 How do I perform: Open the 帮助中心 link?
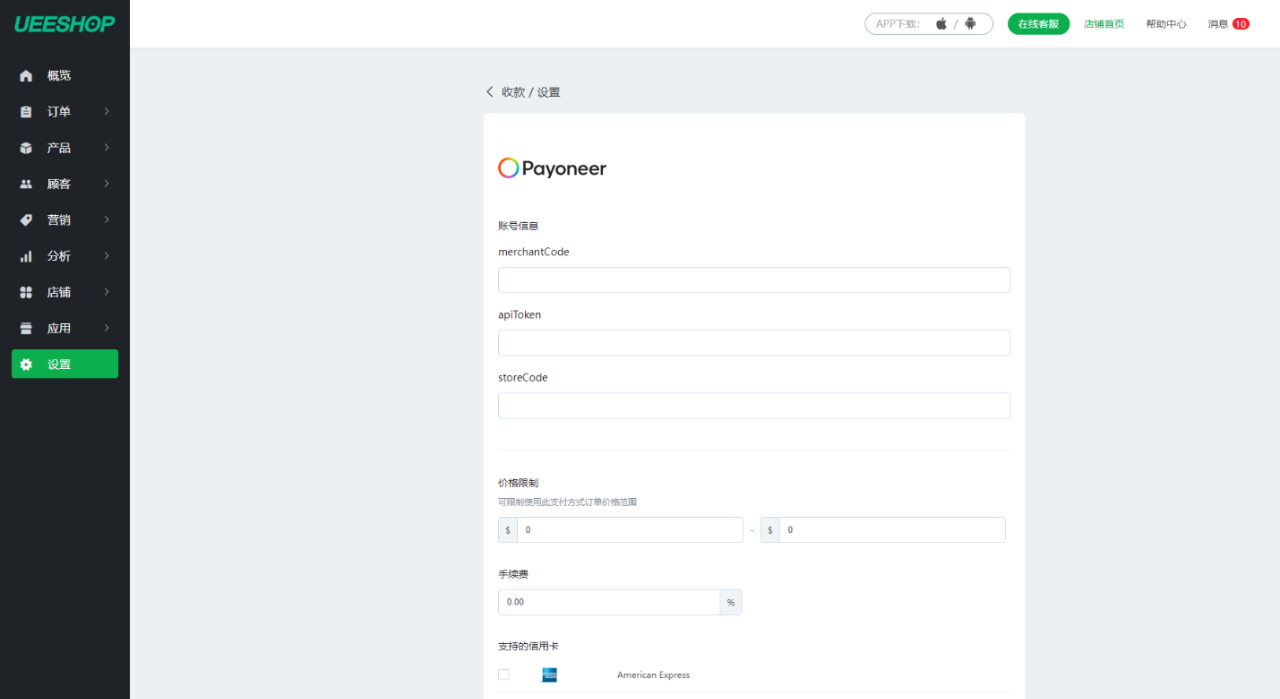pos(1166,24)
